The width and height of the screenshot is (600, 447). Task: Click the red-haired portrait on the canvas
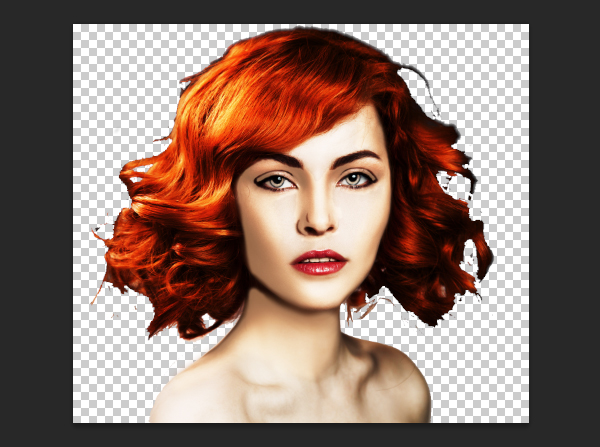pyautogui.click(x=293, y=225)
